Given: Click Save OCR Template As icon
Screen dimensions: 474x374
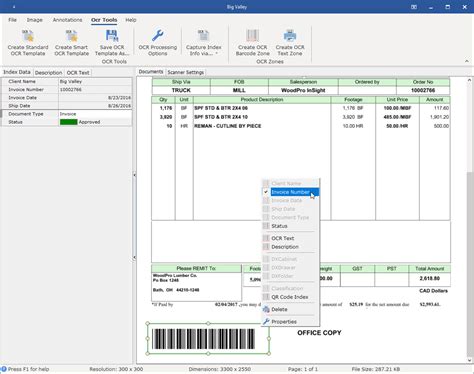Looking at the screenshot, I should [x=112, y=36].
